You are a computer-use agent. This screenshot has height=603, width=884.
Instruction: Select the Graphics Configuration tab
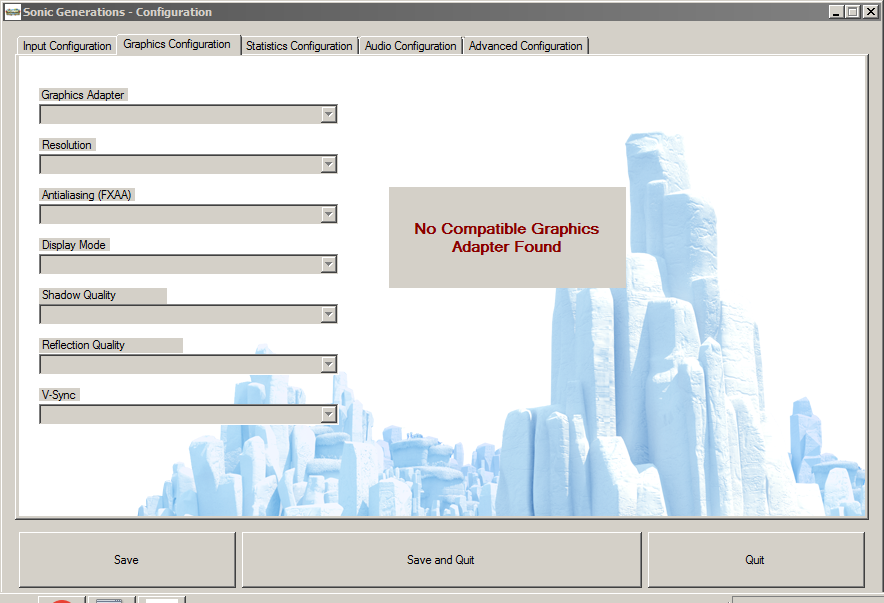178,44
